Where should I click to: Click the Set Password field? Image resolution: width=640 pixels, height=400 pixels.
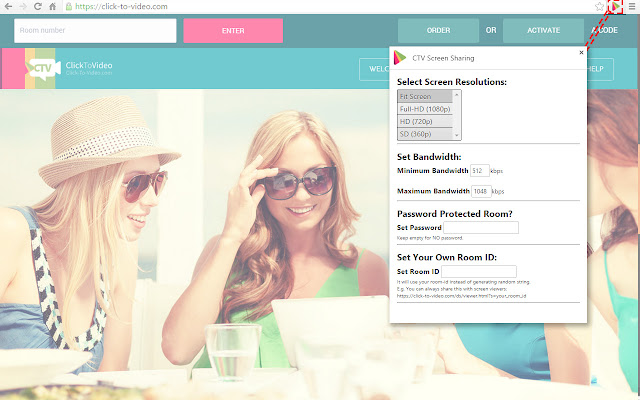pos(481,227)
